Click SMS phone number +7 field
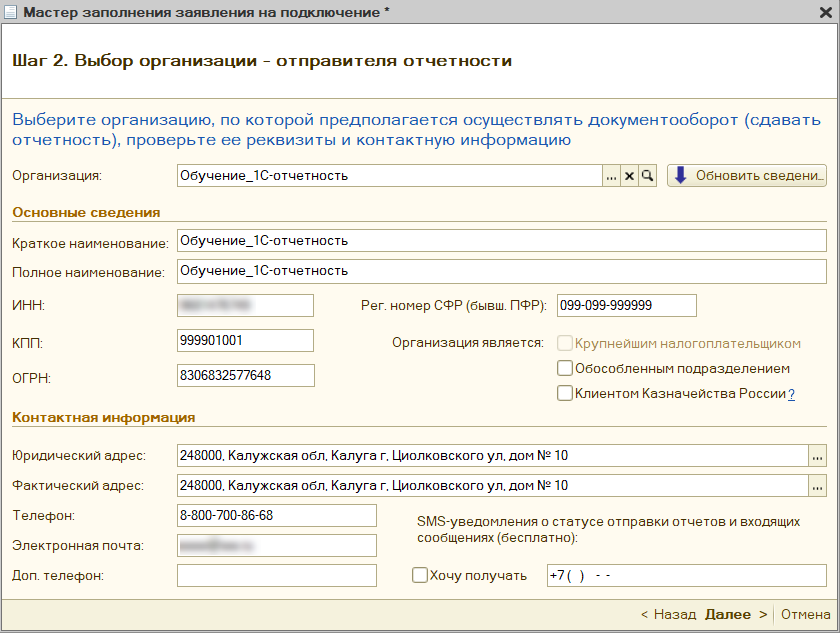The height and width of the screenshot is (633, 840). tap(685, 575)
